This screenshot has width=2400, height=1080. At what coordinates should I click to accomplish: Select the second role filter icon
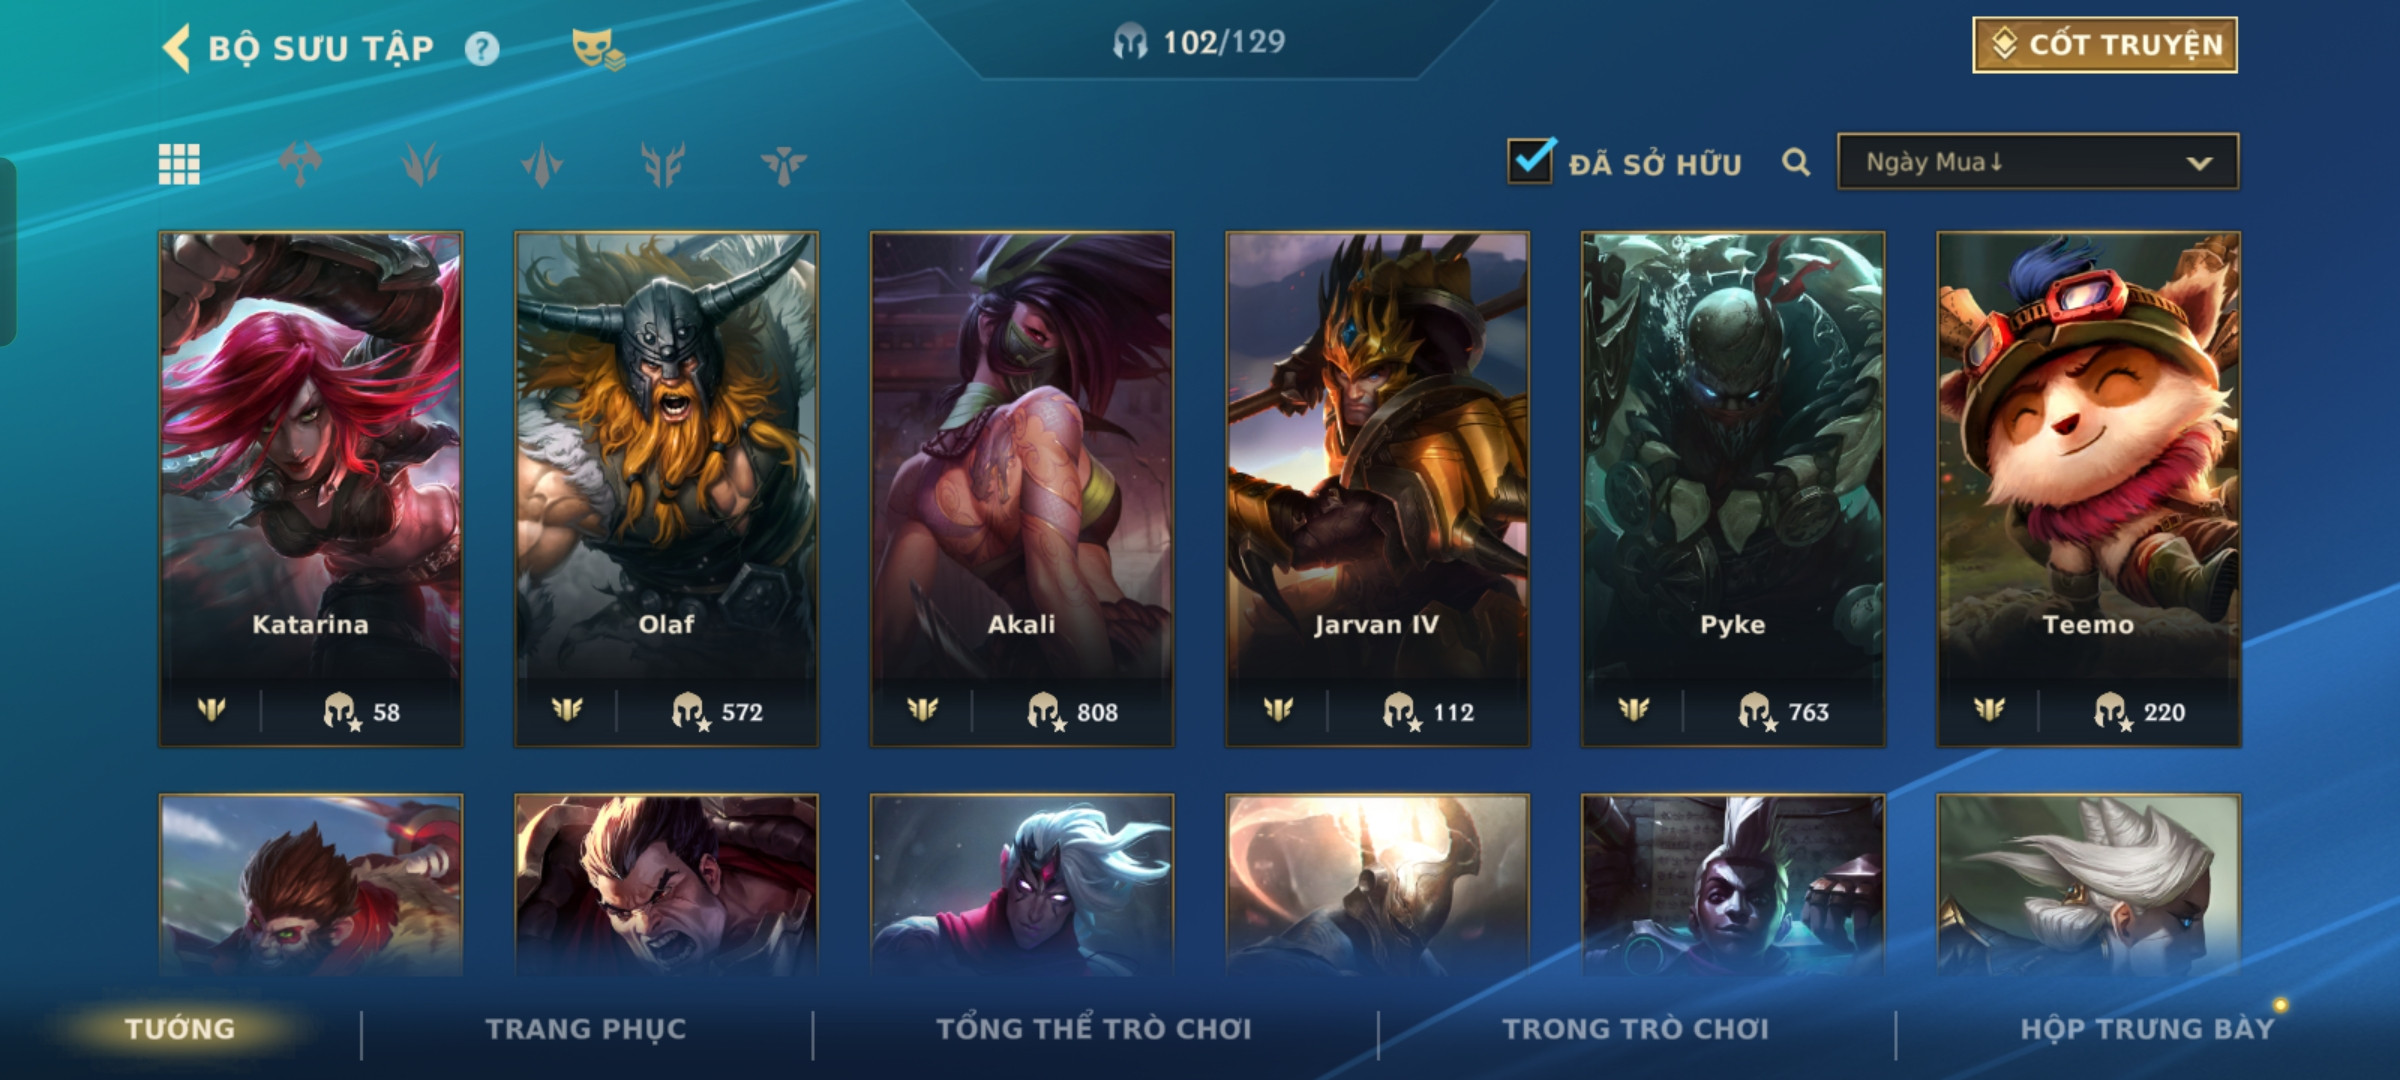421,164
